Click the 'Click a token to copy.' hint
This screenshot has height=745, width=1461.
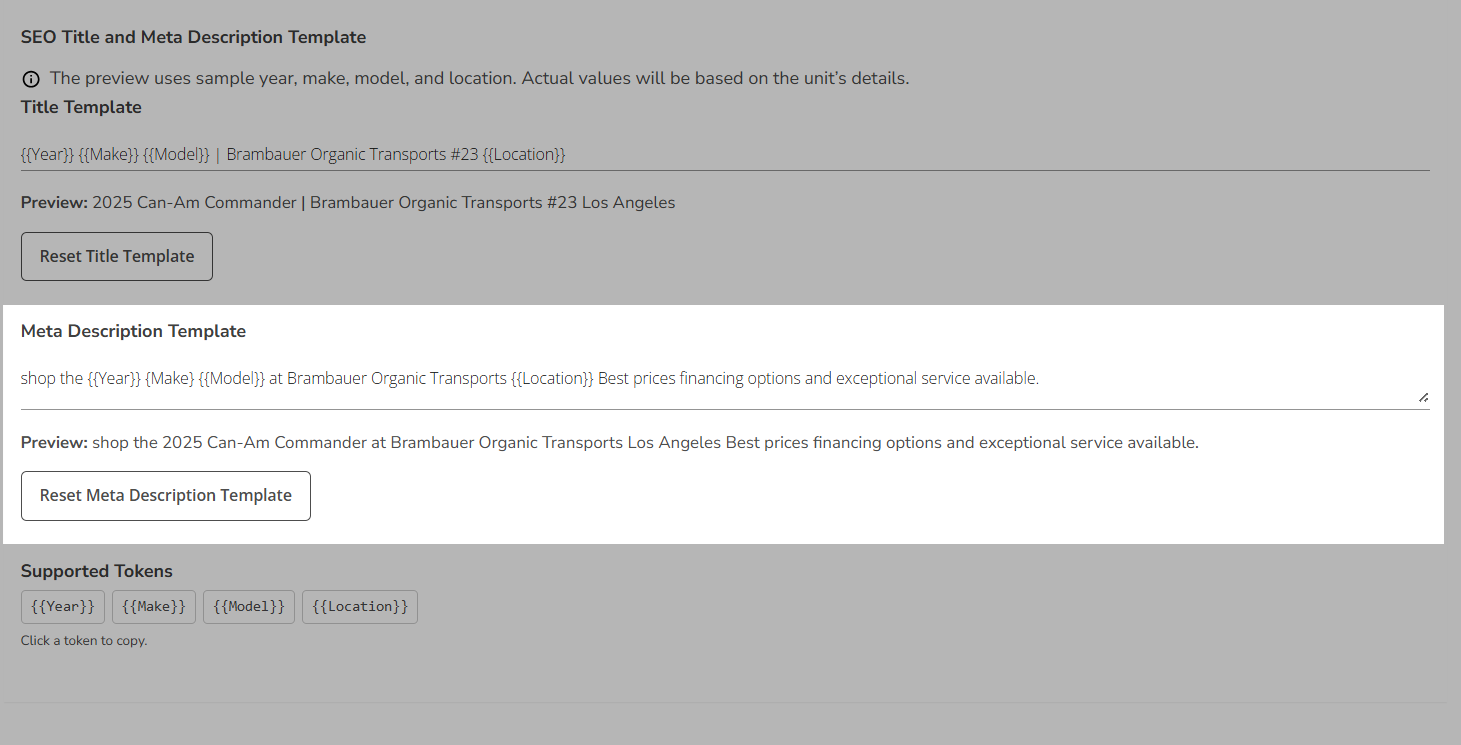click(84, 641)
